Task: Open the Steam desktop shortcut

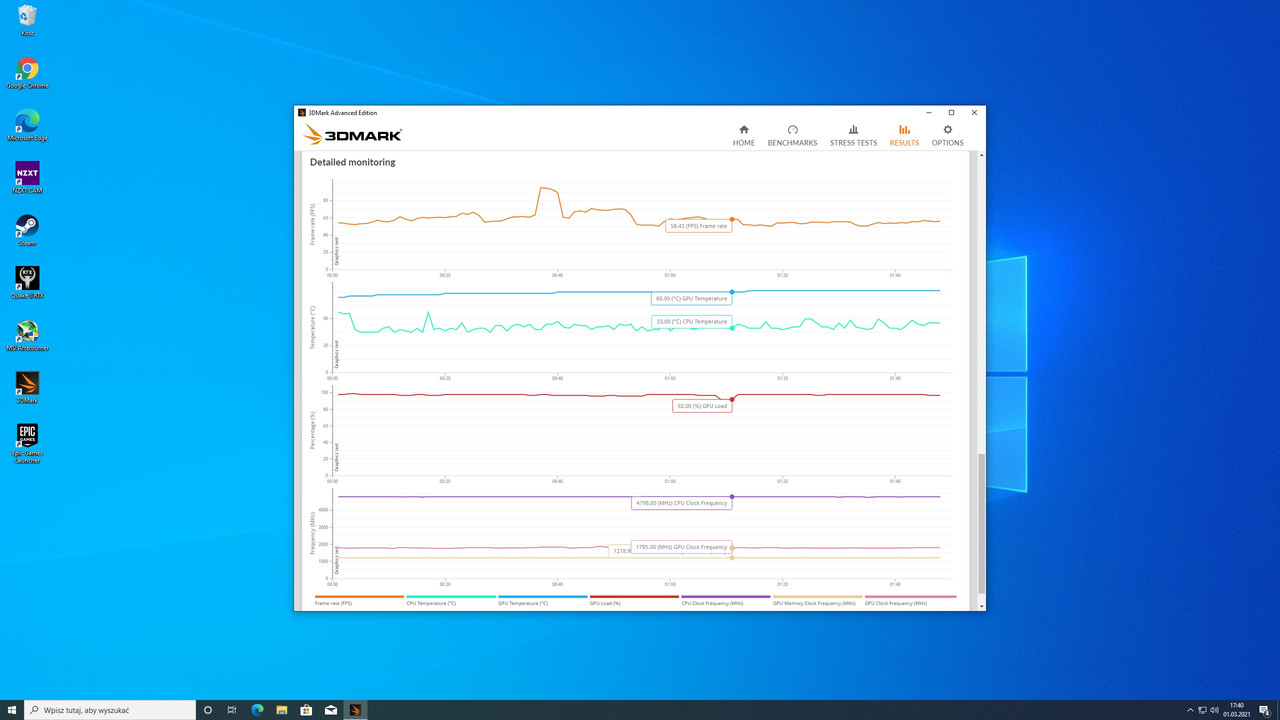Action: [x=27, y=227]
